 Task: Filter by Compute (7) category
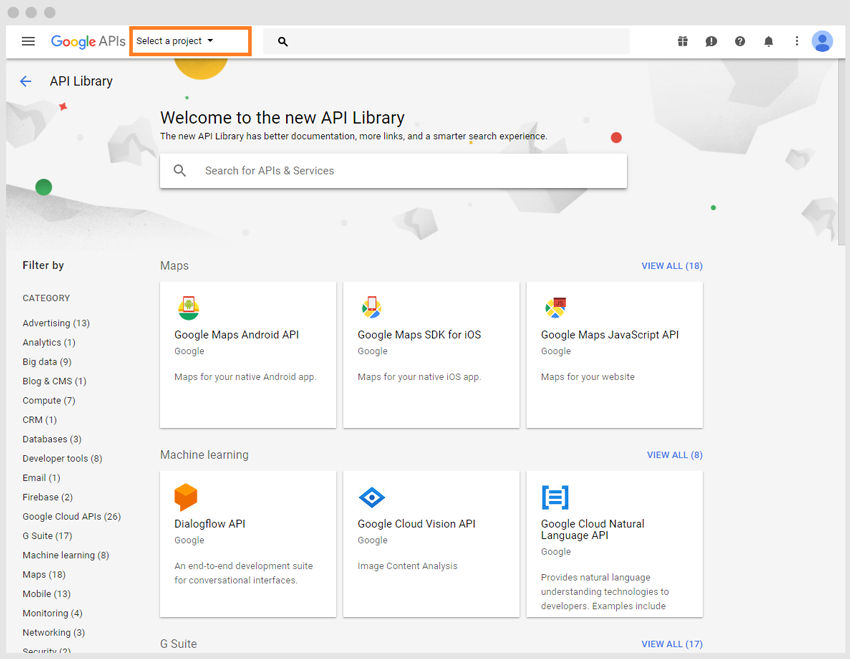49,400
